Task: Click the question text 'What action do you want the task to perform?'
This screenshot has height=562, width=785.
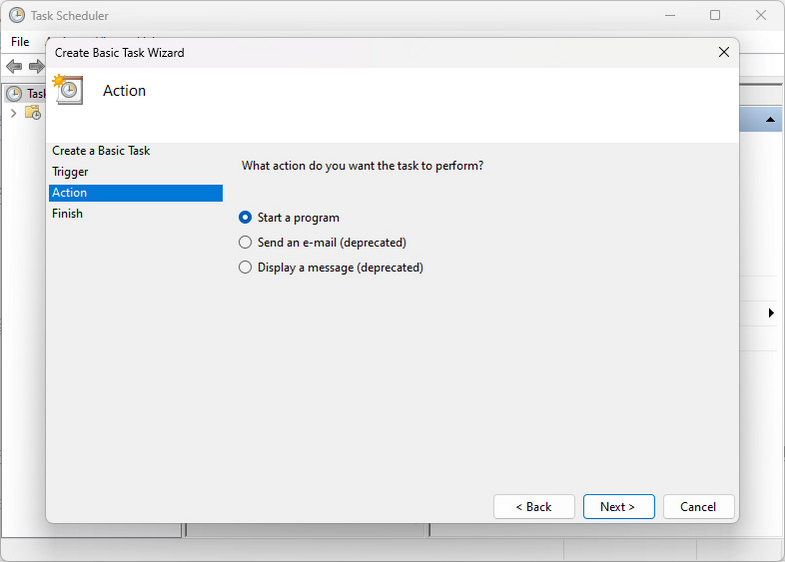Action: (x=362, y=166)
